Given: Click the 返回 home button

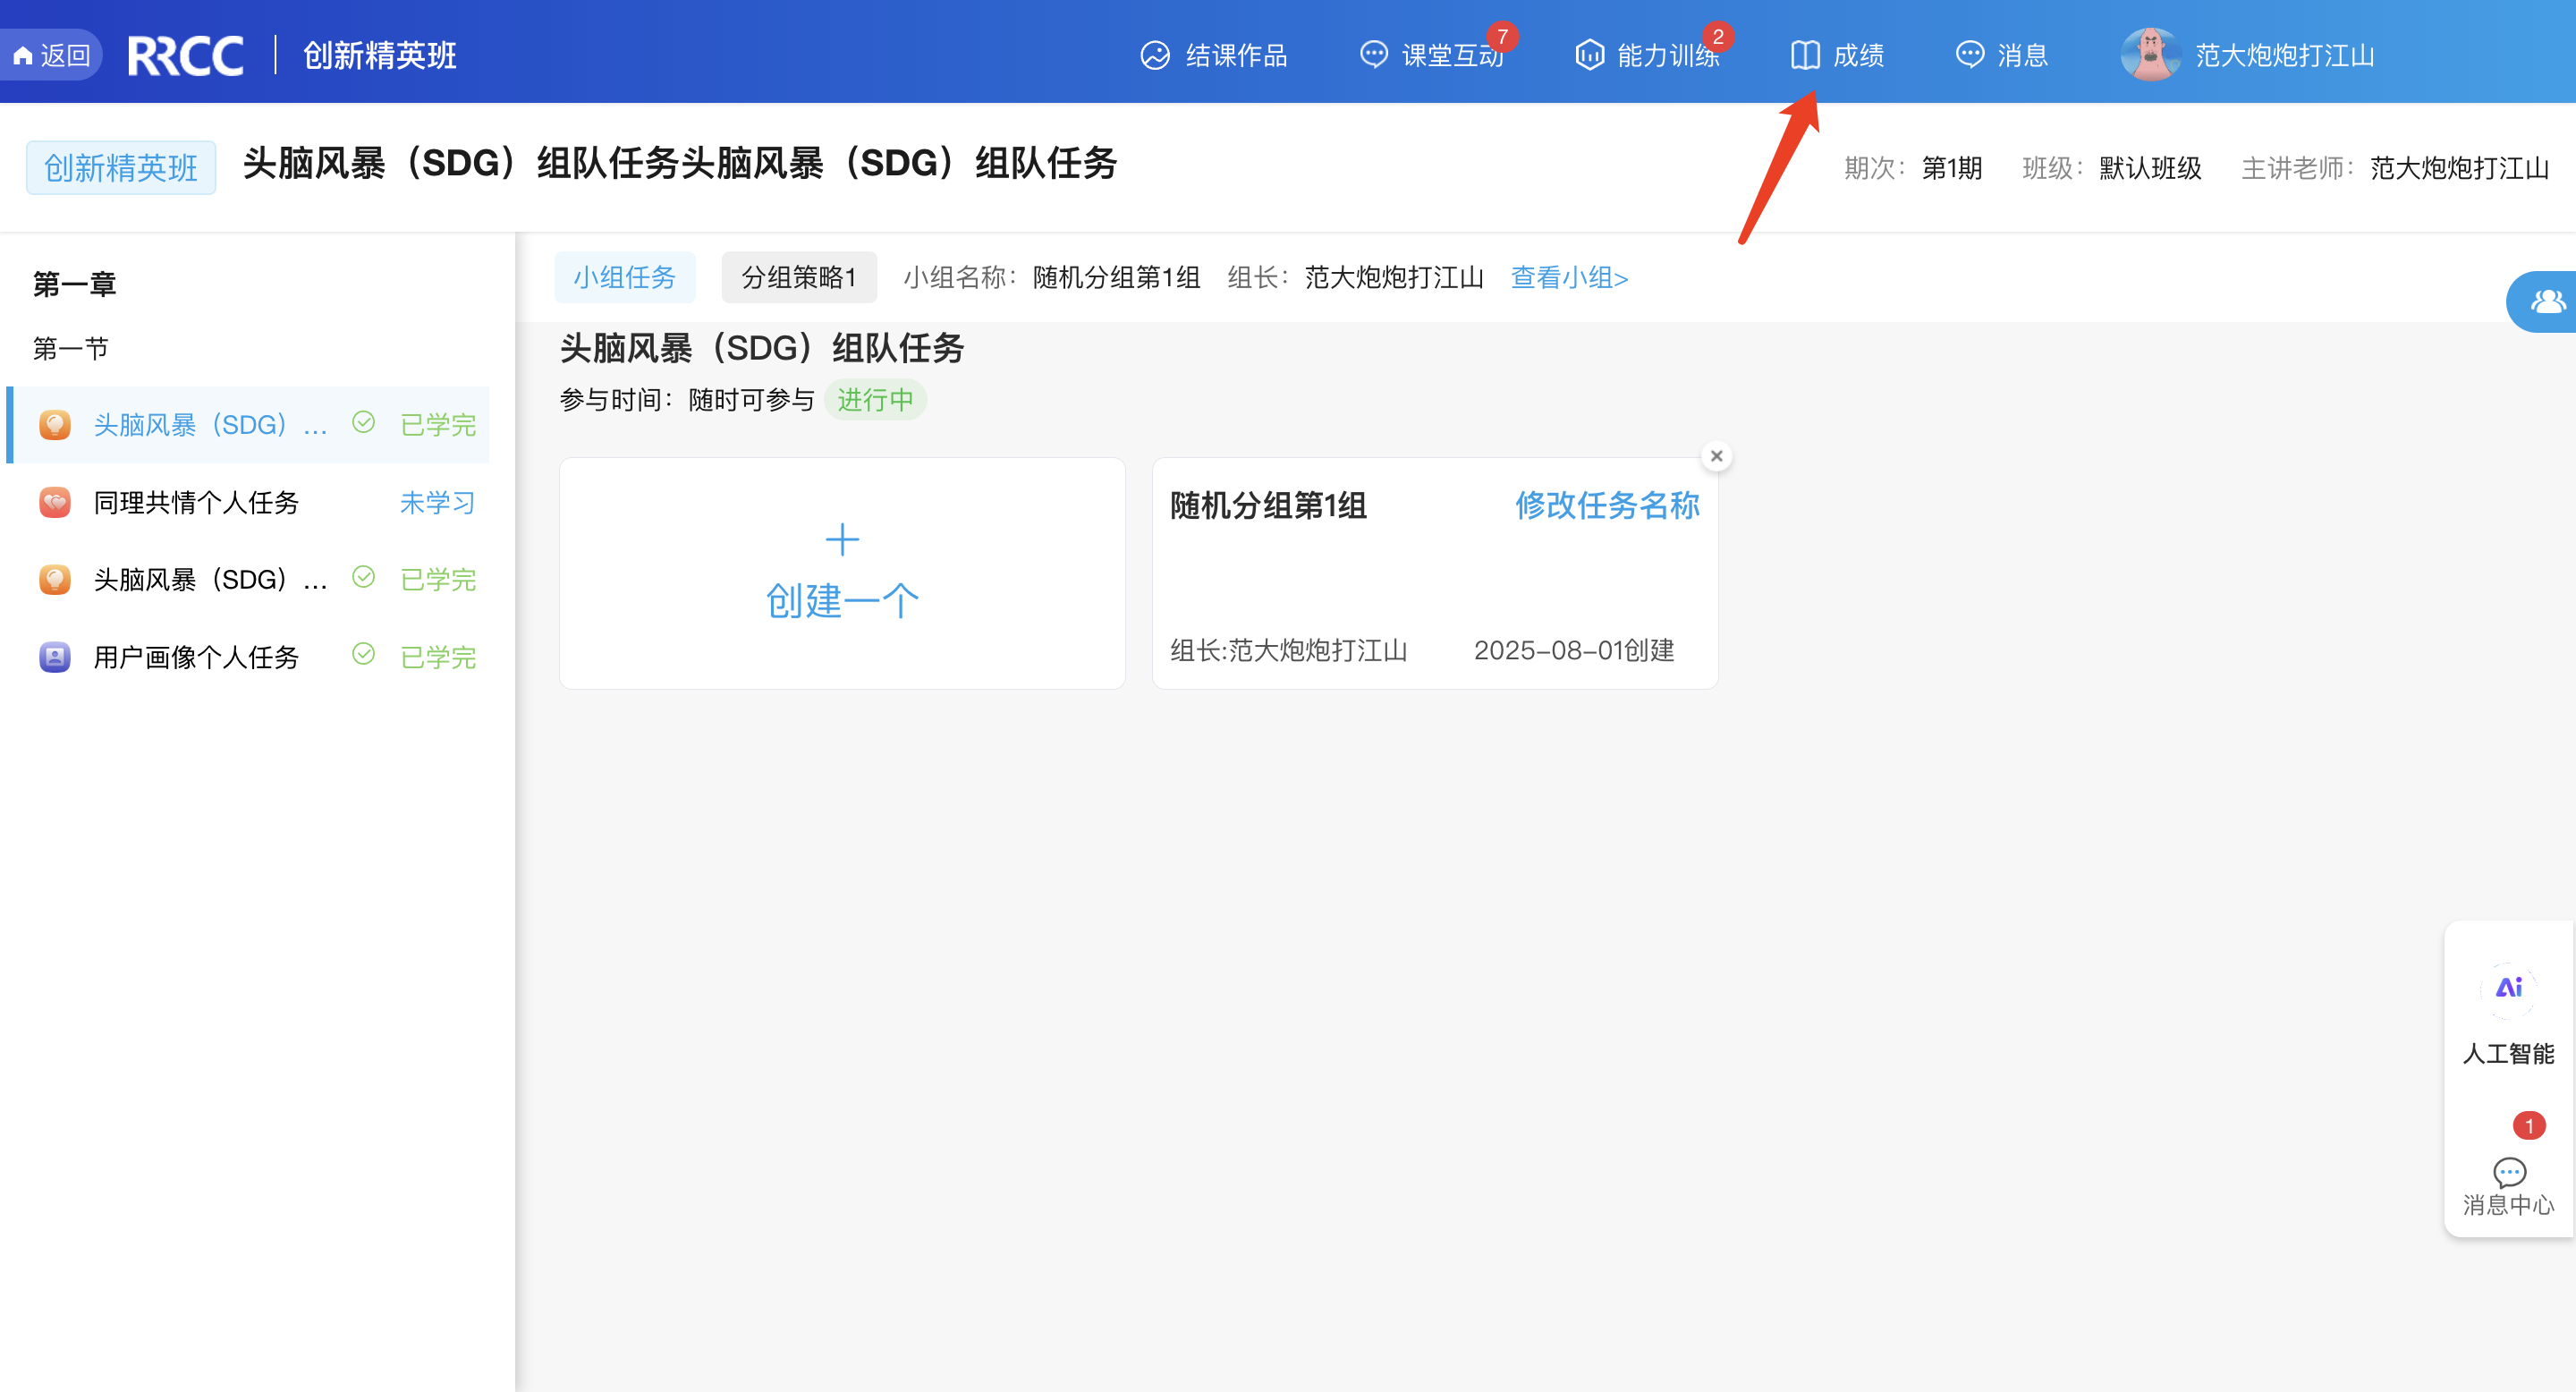Looking at the screenshot, I should tap(52, 55).
